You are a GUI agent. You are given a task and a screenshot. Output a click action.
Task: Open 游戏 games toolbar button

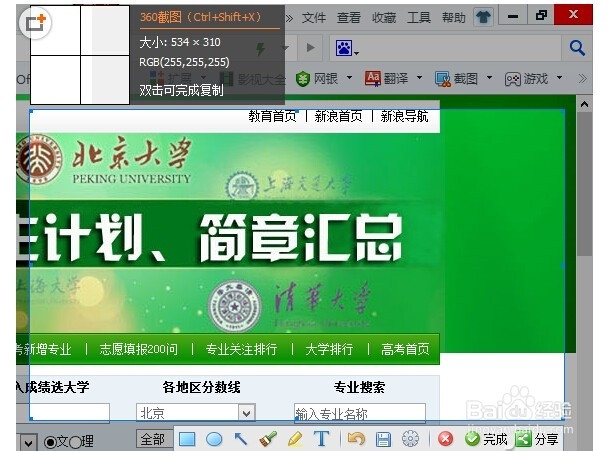coord(527,79)
